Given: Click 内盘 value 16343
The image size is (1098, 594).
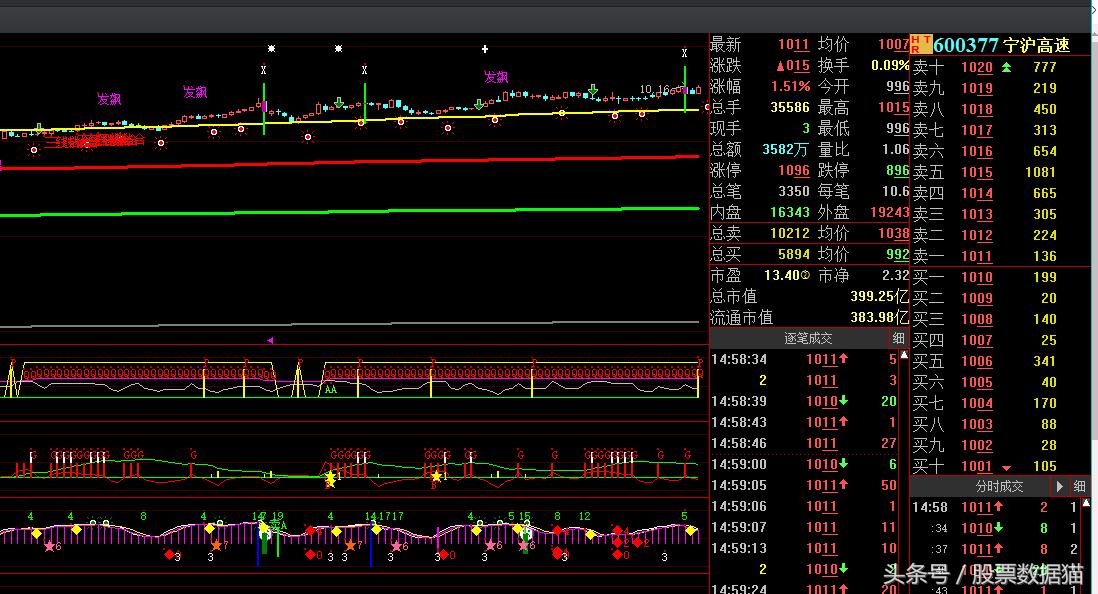Looking at the screenshot, I should tap(790, 212).
